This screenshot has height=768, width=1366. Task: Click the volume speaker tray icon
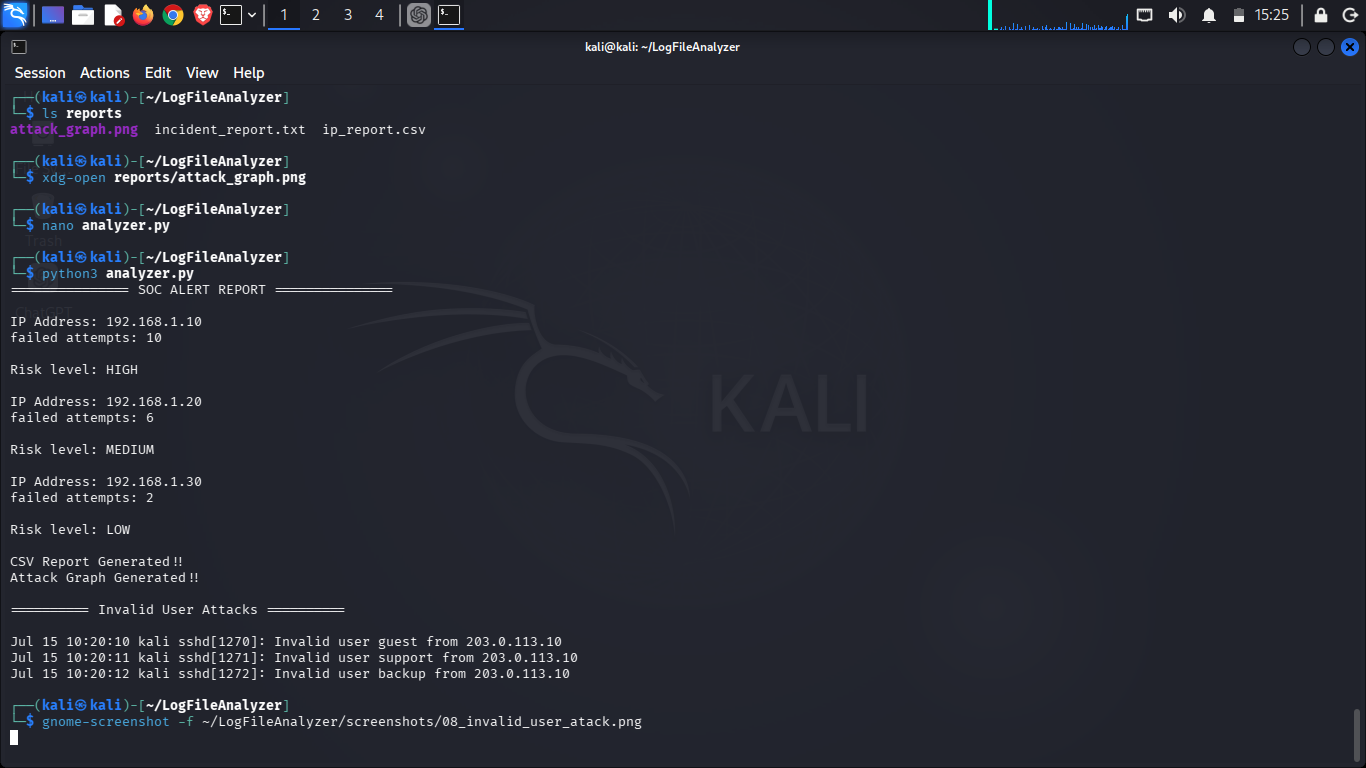click(1177, 15)
